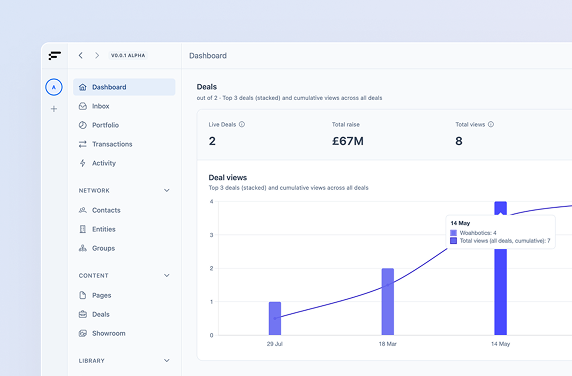The height and width of the screenshot is (376, 572).
Task: Click the Contacts people icon
Action: tap(83, 210)
